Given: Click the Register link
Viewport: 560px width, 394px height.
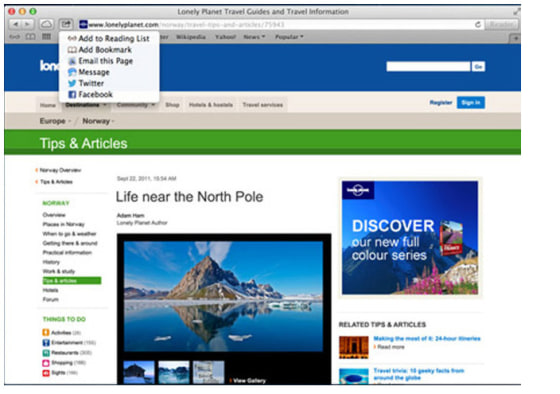Looking at the screenshot, I should [x=441, y=103].
